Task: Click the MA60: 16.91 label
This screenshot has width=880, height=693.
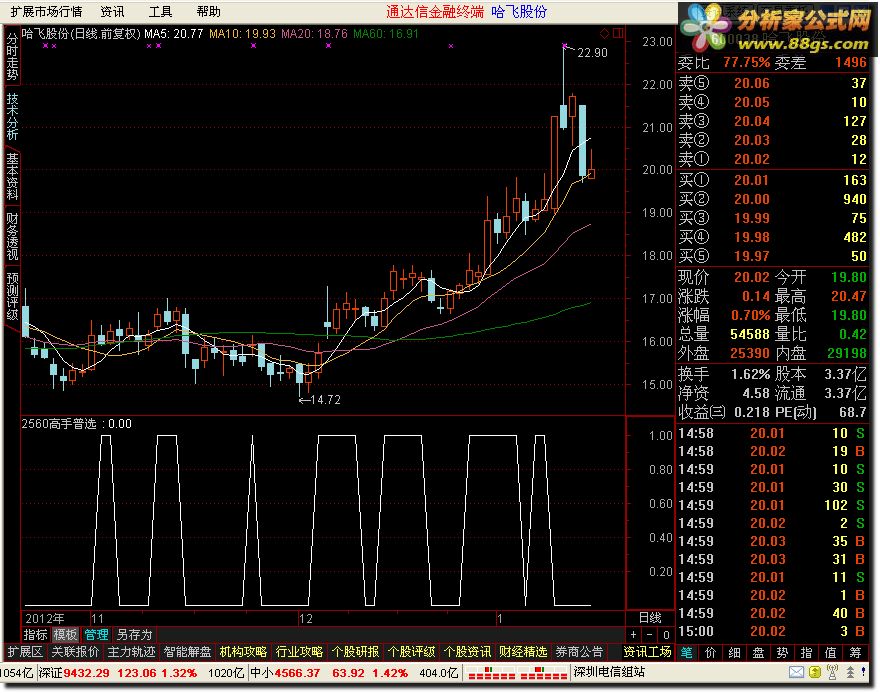Action: click(386, 34)
